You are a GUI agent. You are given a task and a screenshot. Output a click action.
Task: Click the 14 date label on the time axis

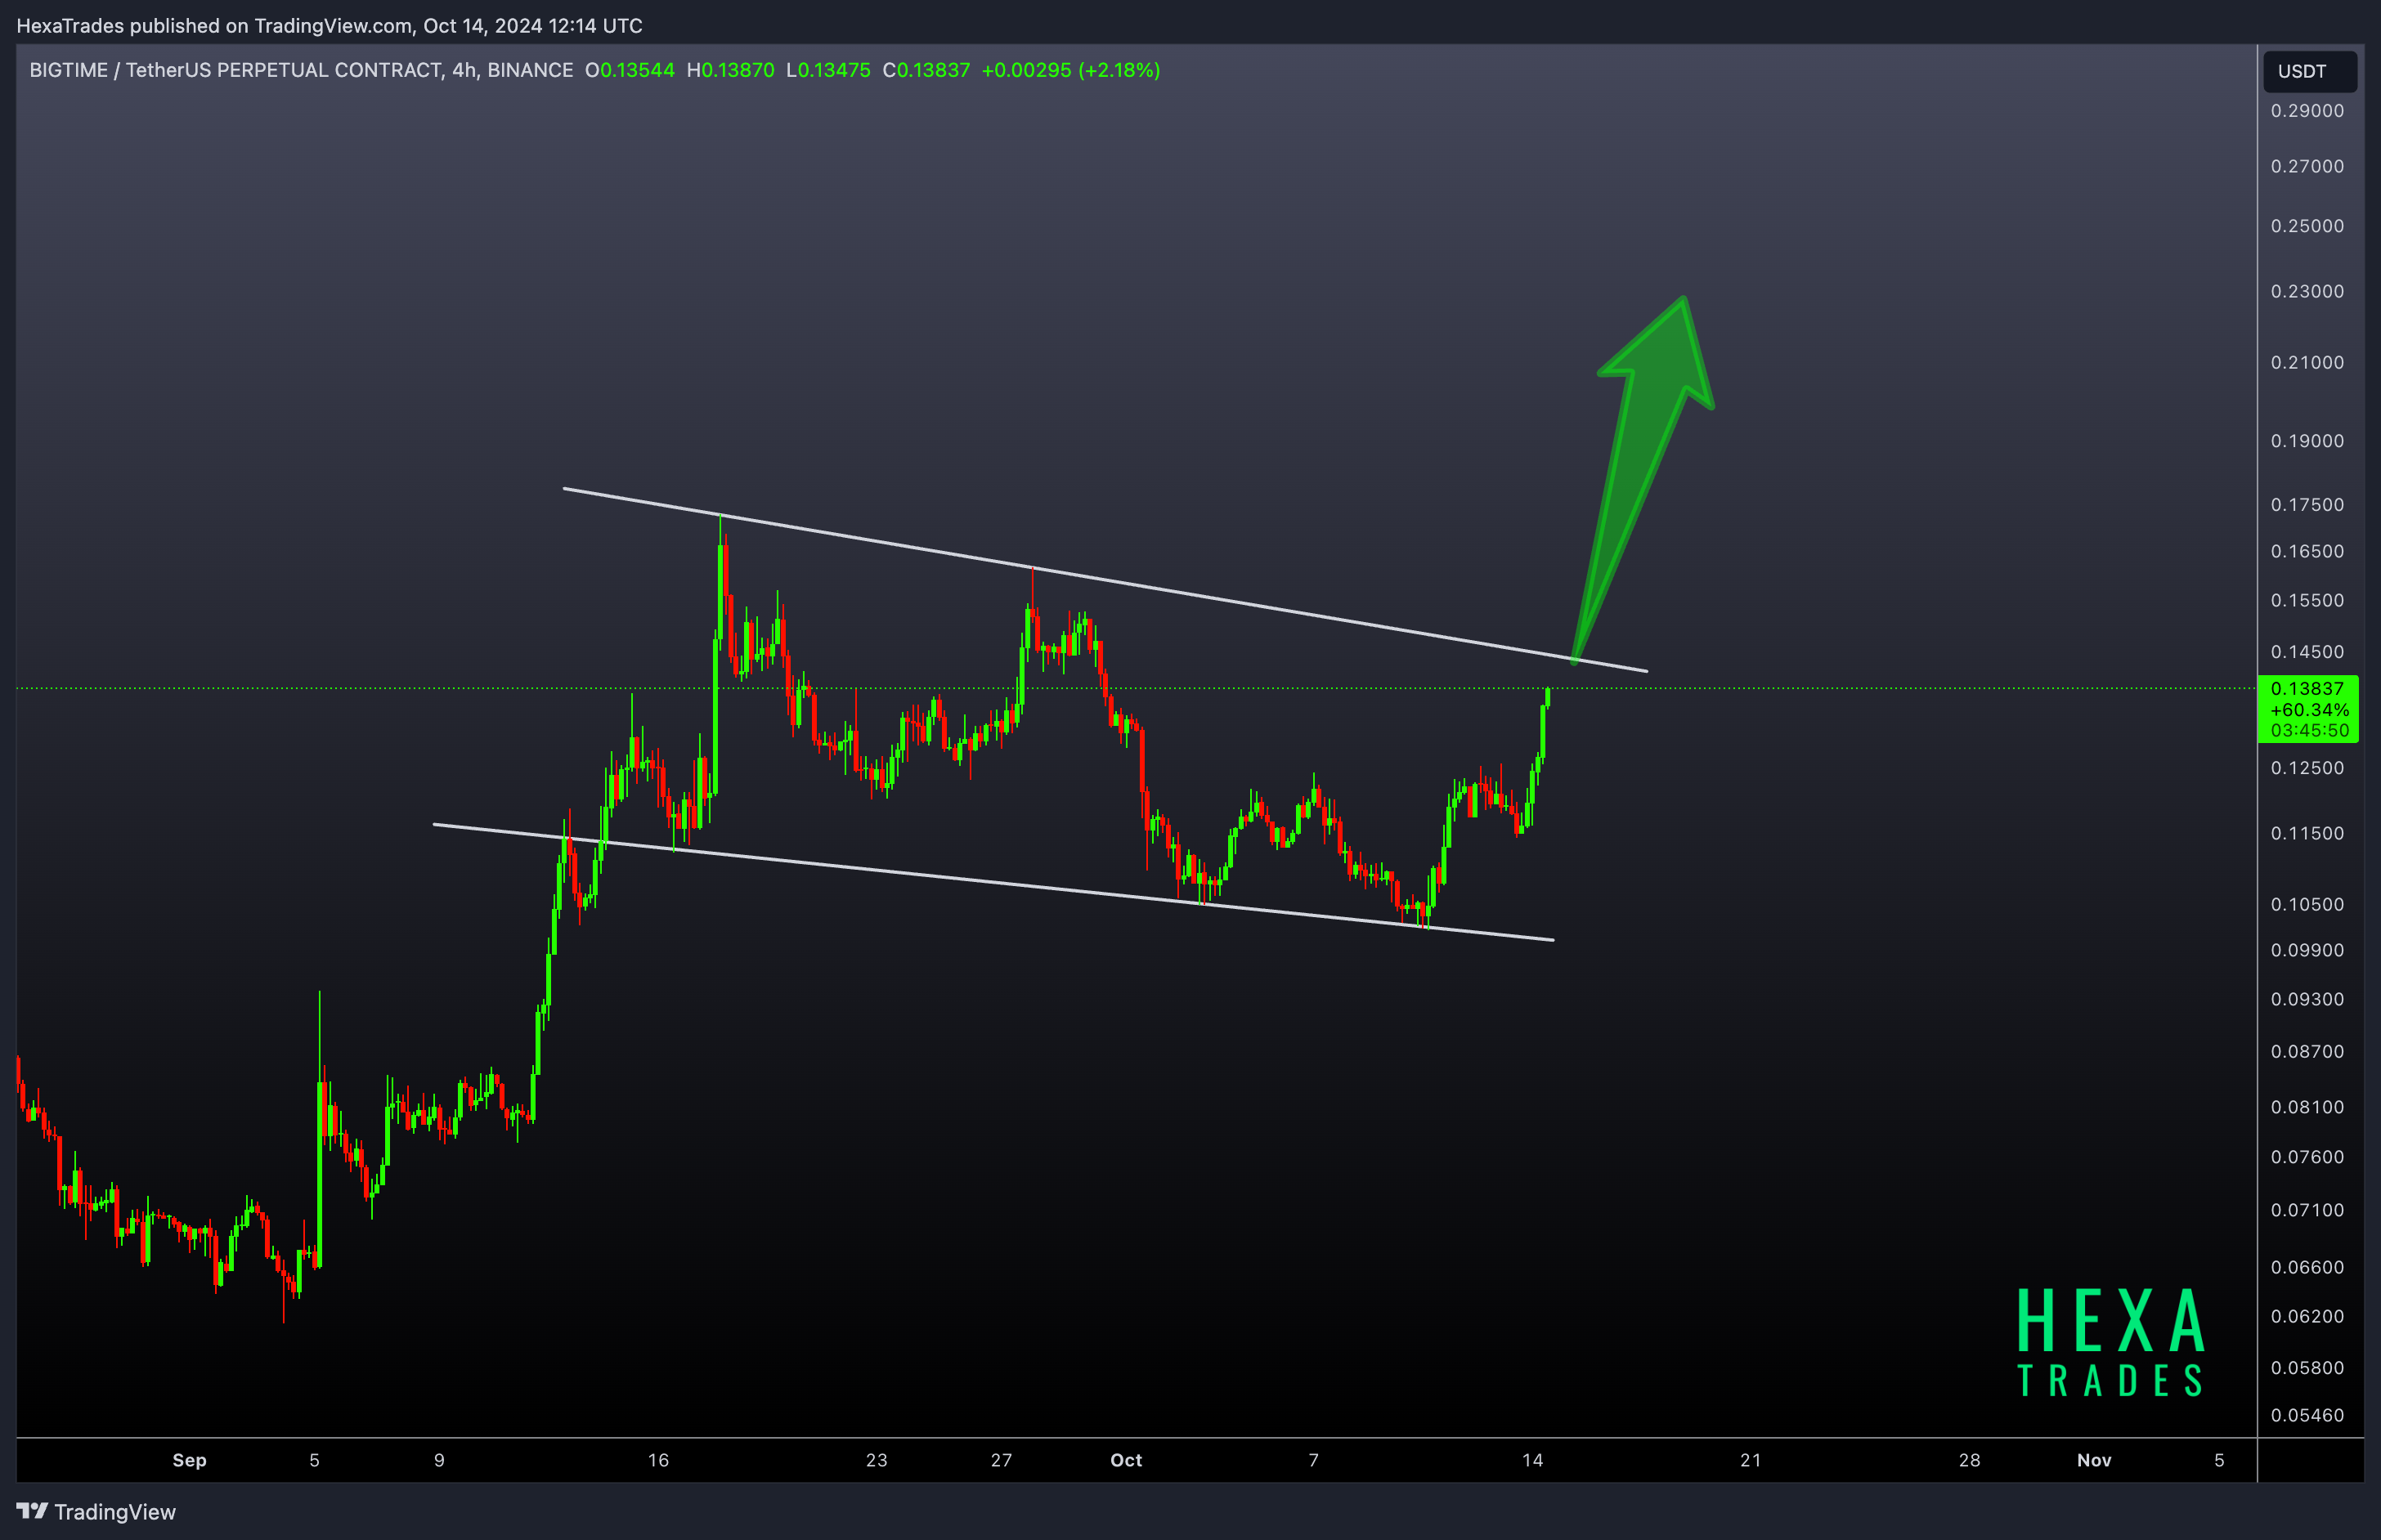1533,1460
